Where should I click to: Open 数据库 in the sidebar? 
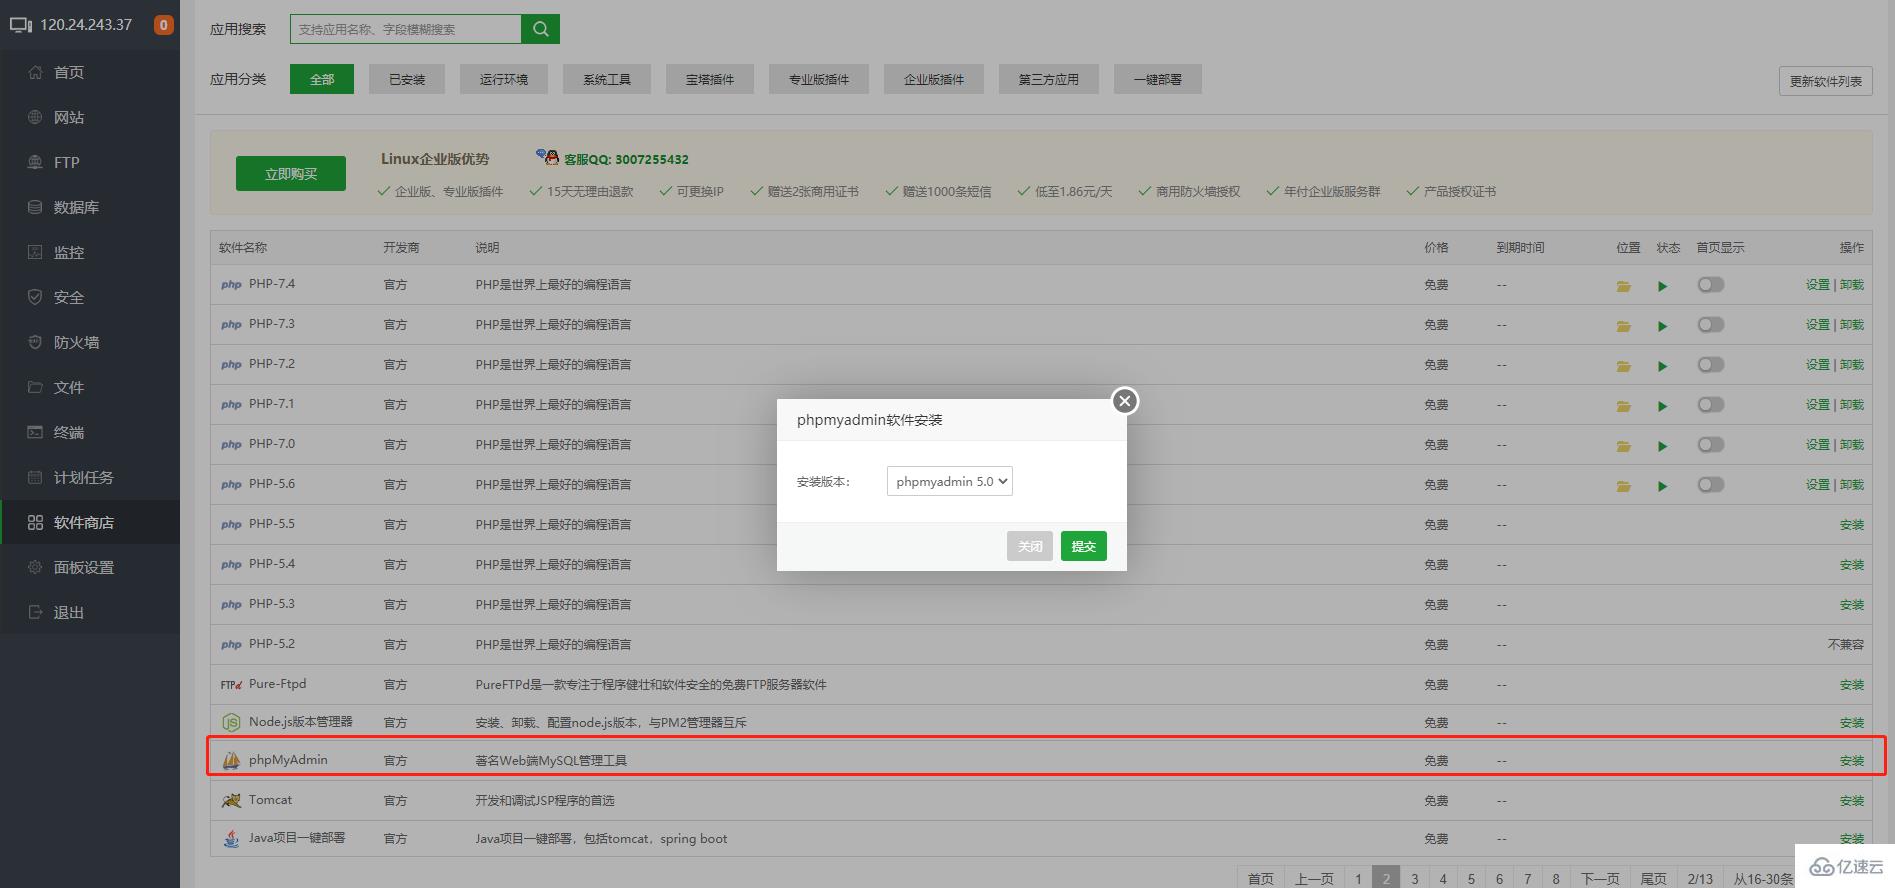pos(90,207)
